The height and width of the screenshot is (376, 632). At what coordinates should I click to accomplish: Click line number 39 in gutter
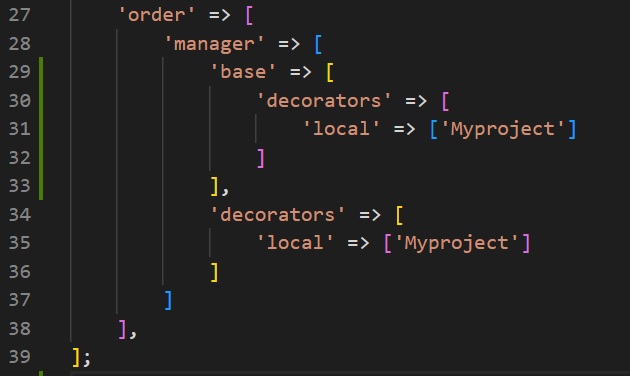click(19, 357)
